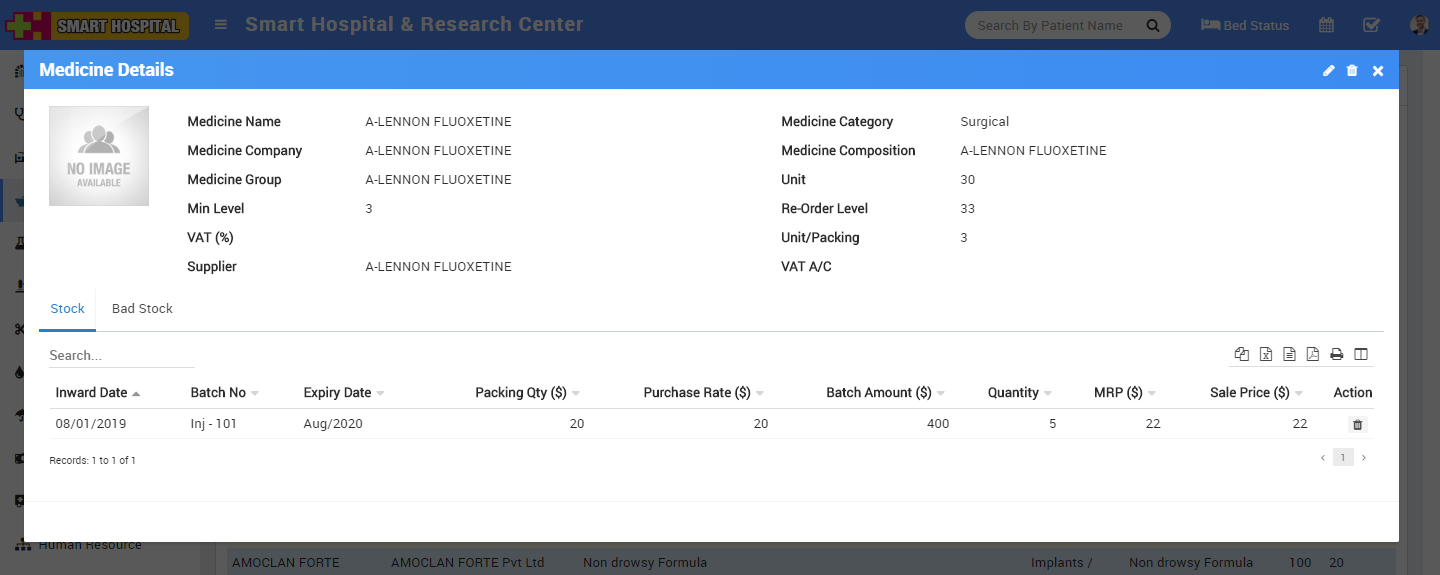Export stock table as PDF
This screenshot has height=575, width=1440.
click(1312, 354)
